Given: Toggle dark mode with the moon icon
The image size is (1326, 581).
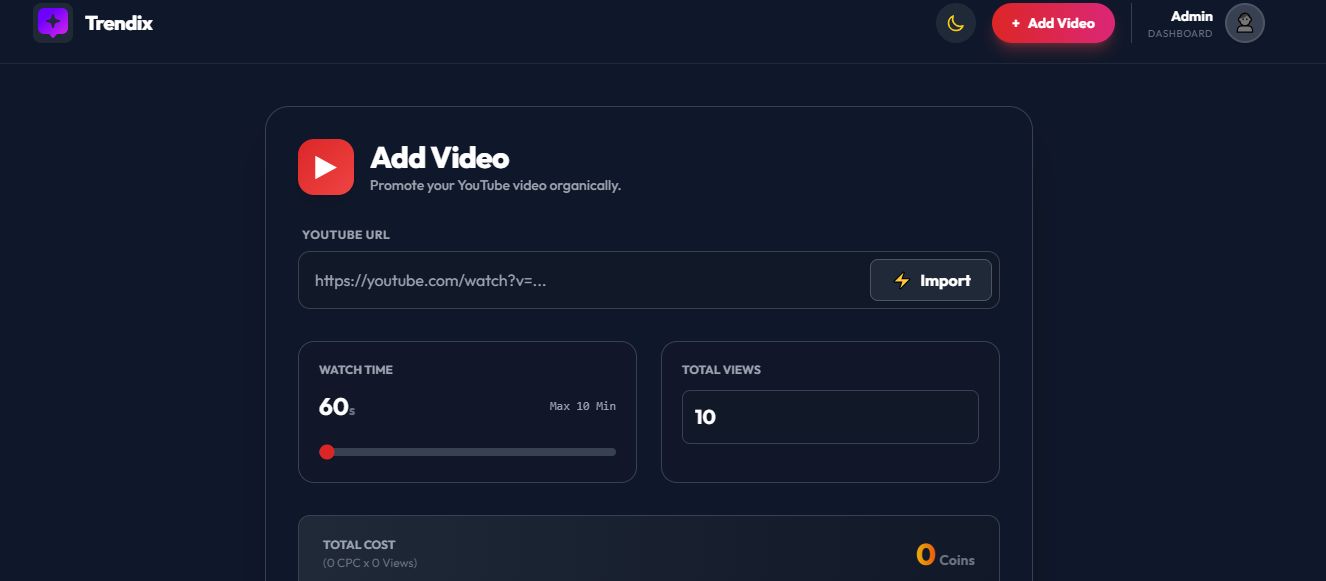Looking at the screenshot, I should (955, 23).
